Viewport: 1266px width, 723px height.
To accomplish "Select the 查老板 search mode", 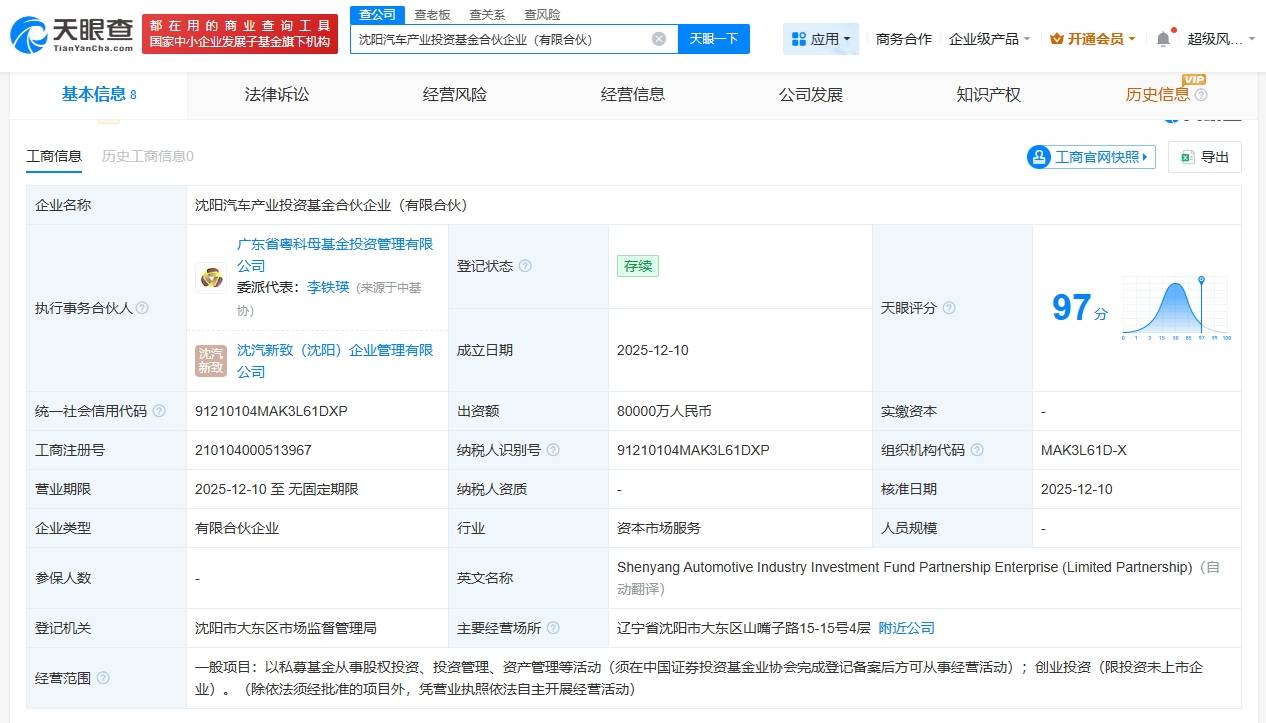I will coord(432,15).
